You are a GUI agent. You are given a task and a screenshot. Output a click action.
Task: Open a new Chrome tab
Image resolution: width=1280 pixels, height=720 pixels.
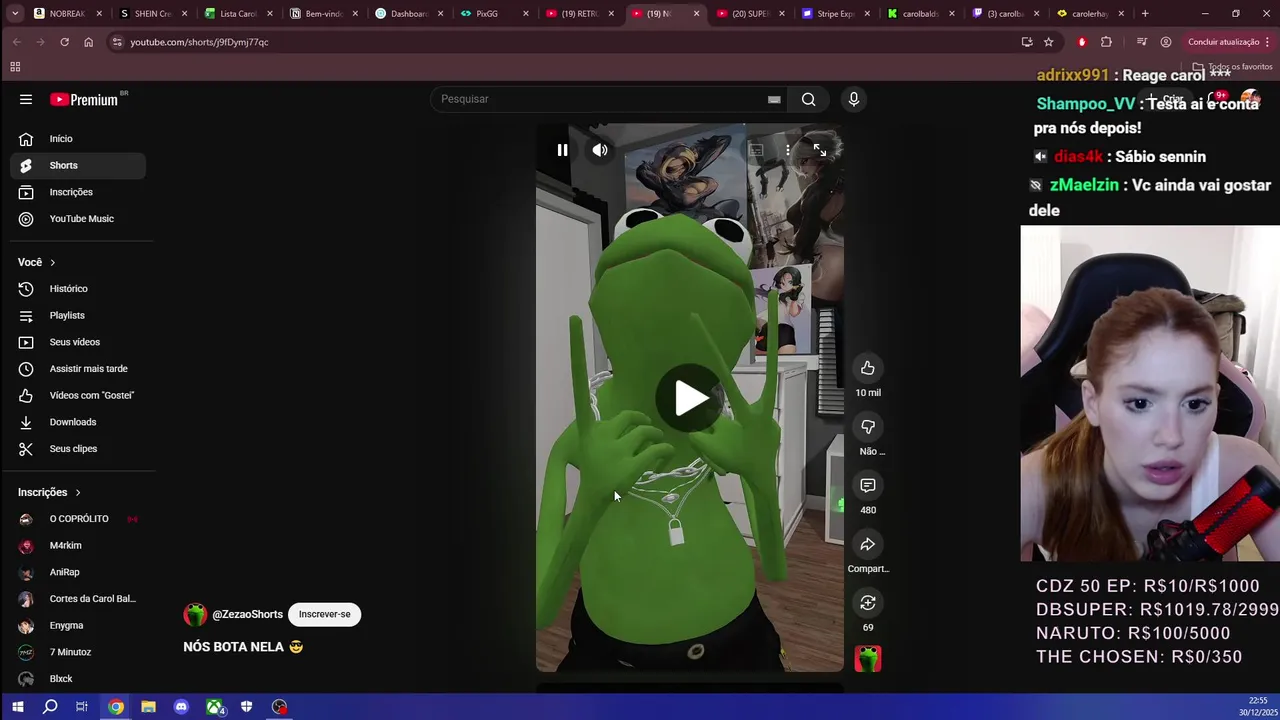[1144, 14]
